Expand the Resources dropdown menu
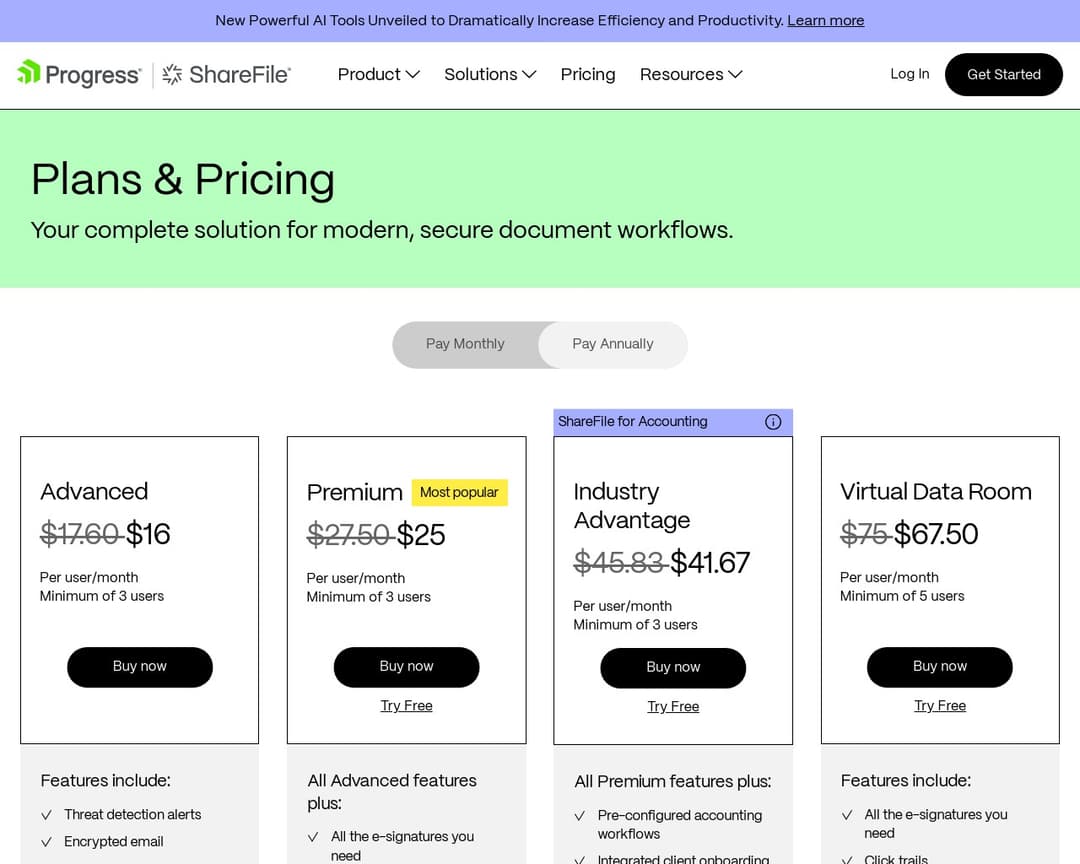Screen dimensions: 1080x864 tap(691, 74)
